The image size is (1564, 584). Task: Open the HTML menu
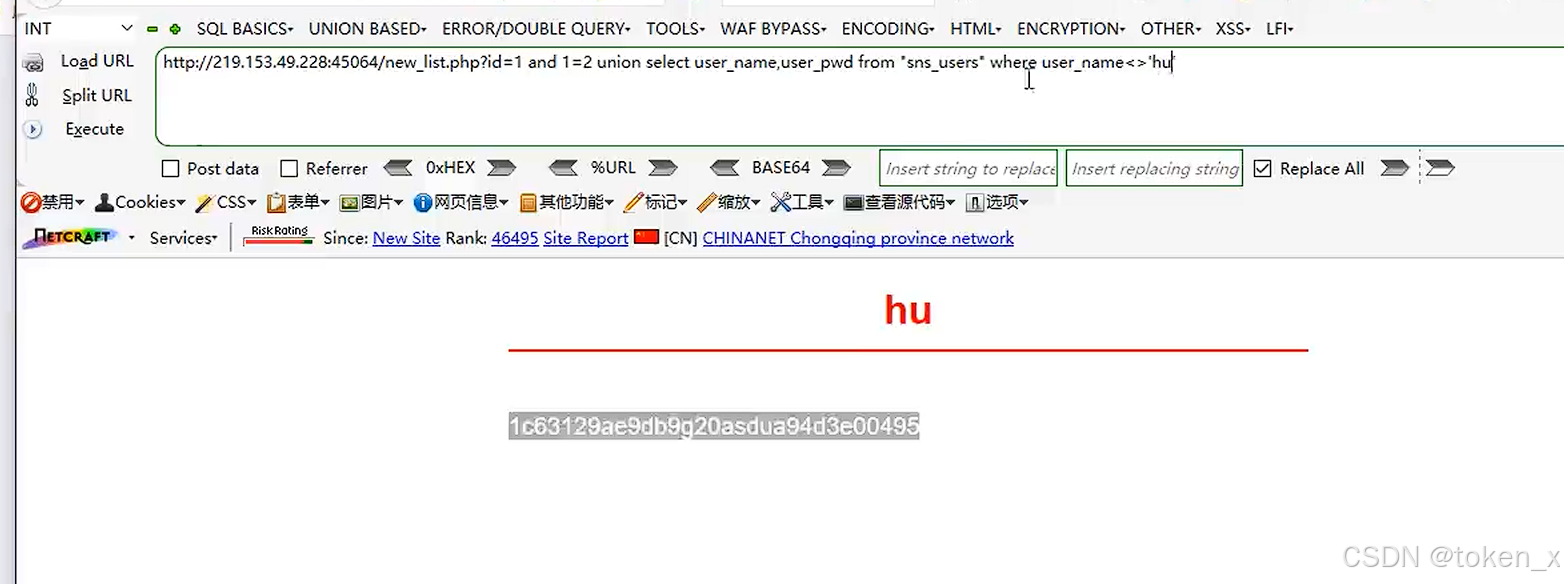pos(976,29)
